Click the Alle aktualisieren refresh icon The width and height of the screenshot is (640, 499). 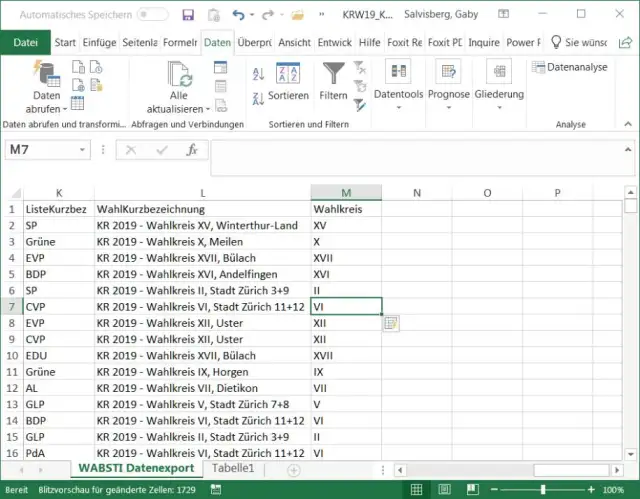tap(179, 74)
